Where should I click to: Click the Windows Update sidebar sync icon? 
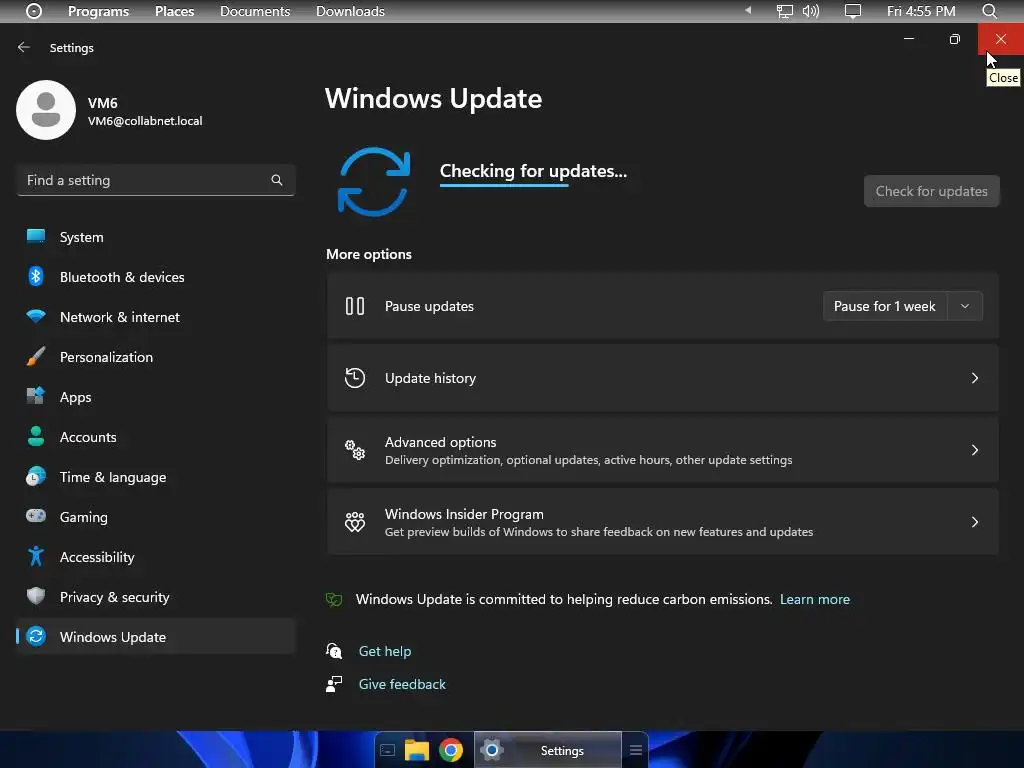pos(36,636)
